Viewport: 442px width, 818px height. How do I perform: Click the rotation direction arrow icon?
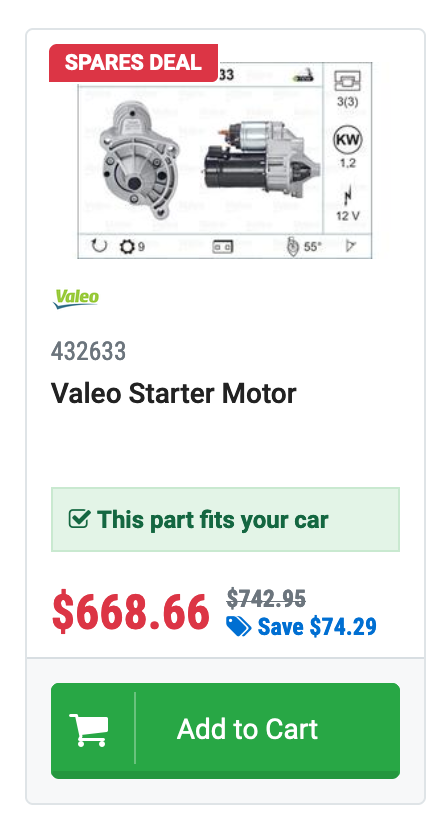pos(99,245)
